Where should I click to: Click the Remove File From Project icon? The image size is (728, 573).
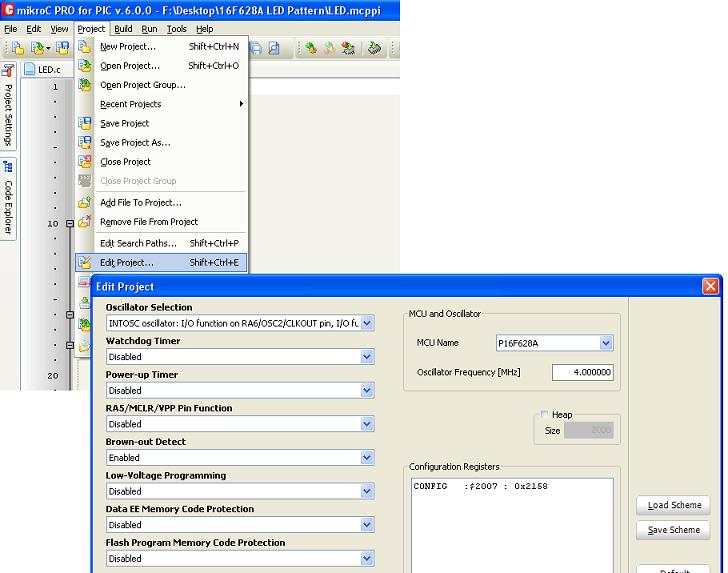pos(85,222)
